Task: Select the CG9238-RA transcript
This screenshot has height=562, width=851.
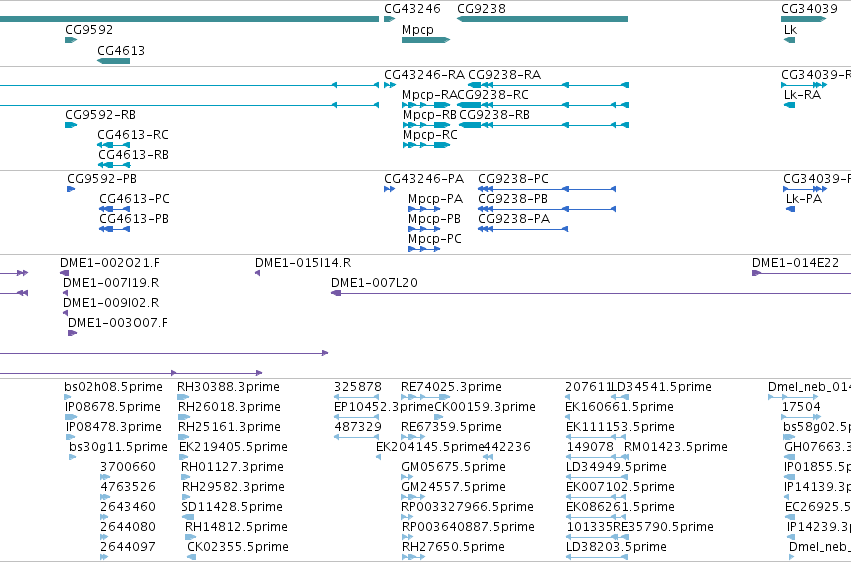Action: [x=504, y=75]
